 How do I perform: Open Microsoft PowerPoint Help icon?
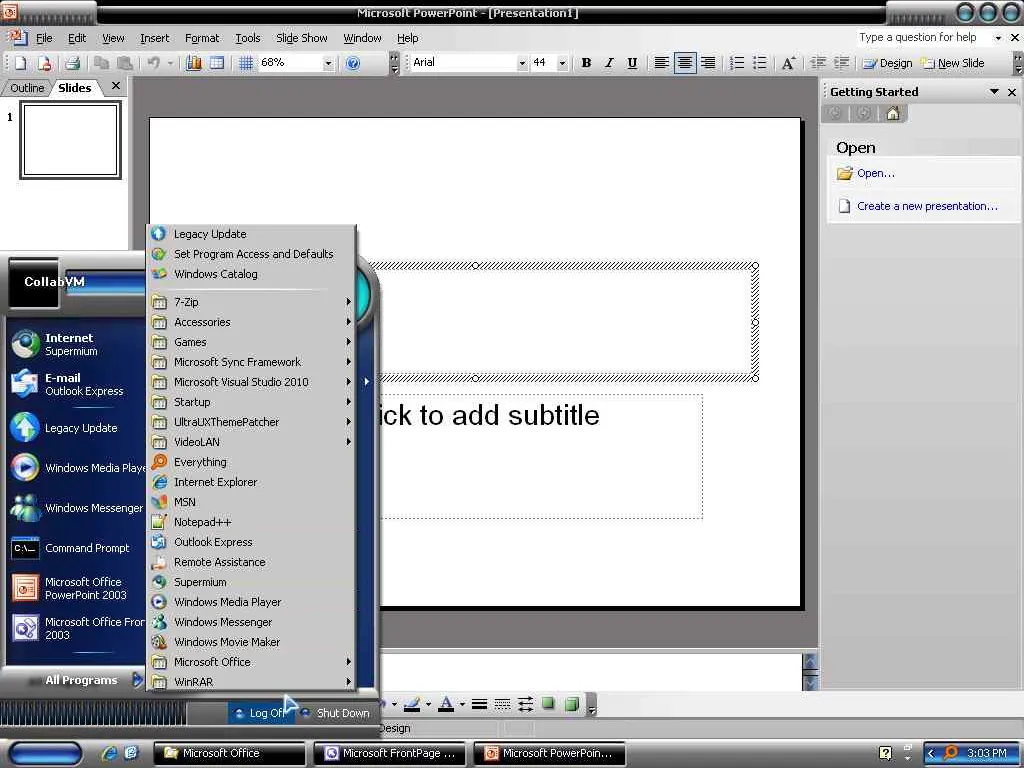point(353,63)
